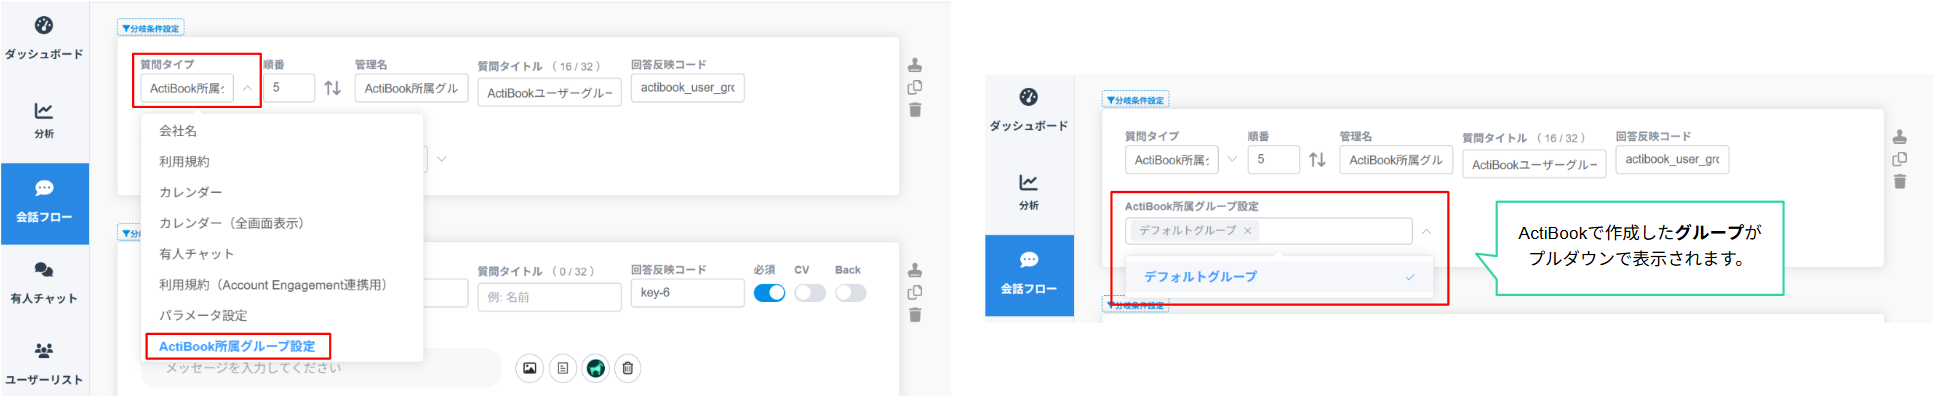Viewport: 1933px width, 398px height.
Task: Click the stamp icon of the first card, left screenshot
Action: [x=915, y=65]
